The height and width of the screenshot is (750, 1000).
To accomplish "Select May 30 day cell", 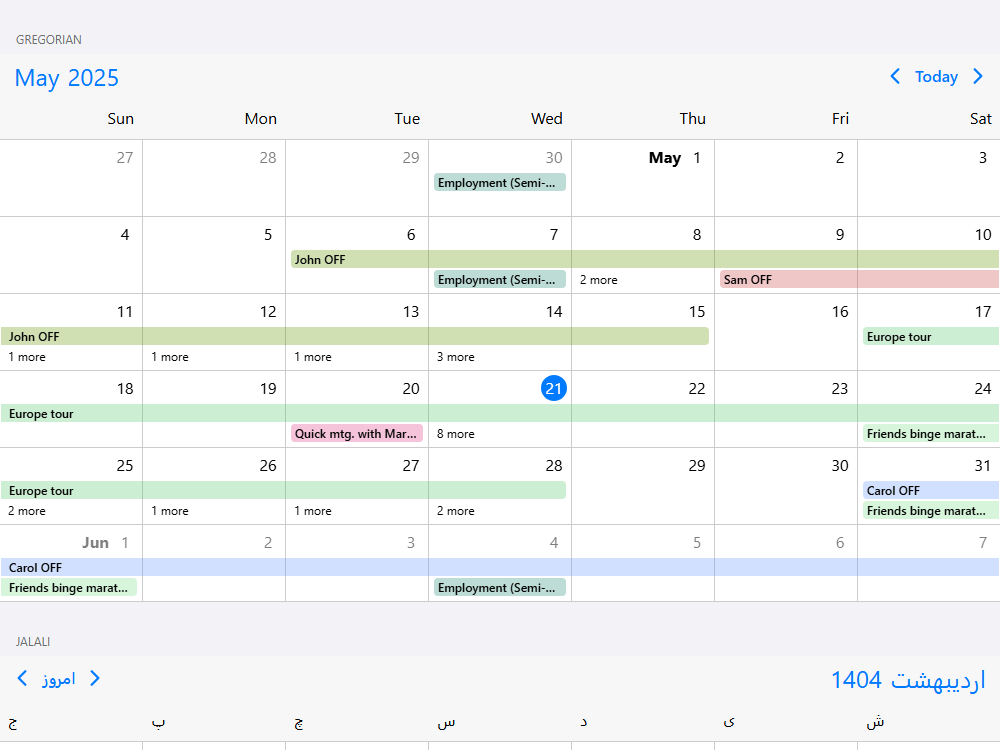I will (x=786, y=486).
